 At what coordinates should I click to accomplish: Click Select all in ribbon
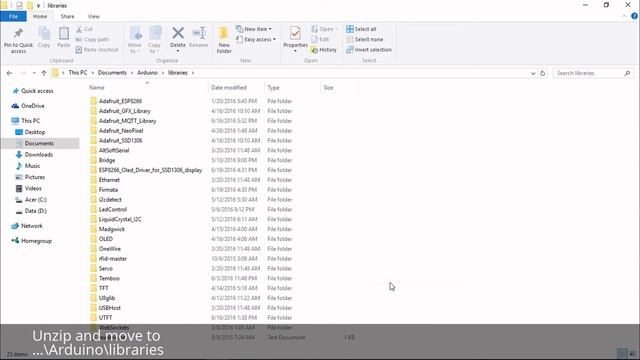361,29
